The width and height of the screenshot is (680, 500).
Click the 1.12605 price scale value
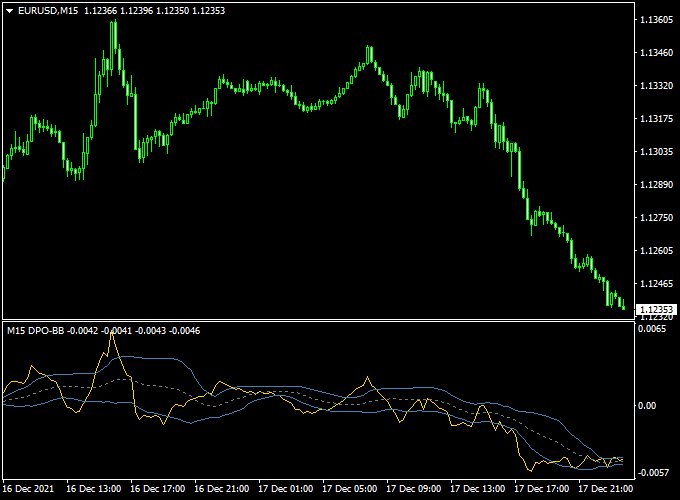coord(657,251)
